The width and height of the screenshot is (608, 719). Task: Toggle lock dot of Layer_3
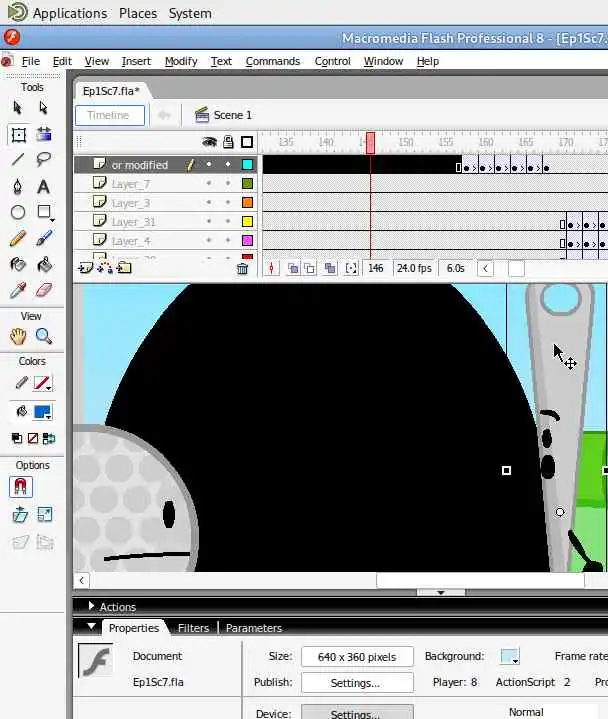228,202
